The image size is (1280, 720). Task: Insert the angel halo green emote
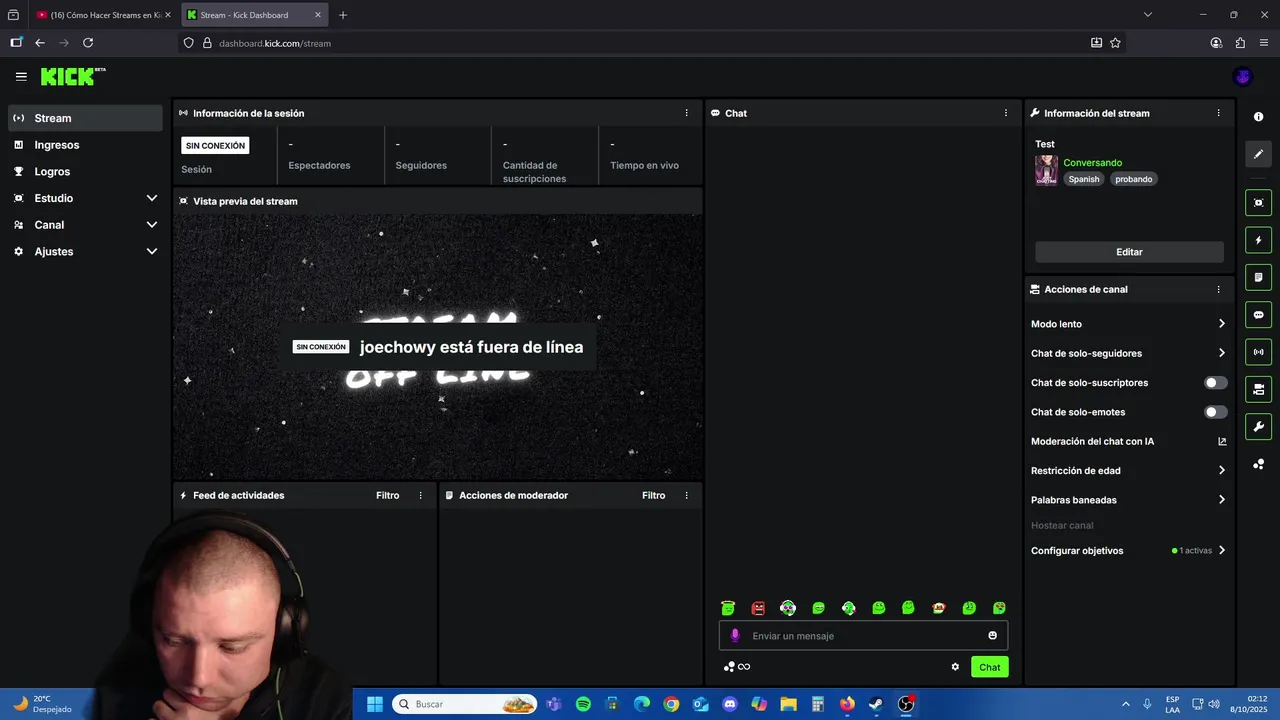click(x=728, y=608)
